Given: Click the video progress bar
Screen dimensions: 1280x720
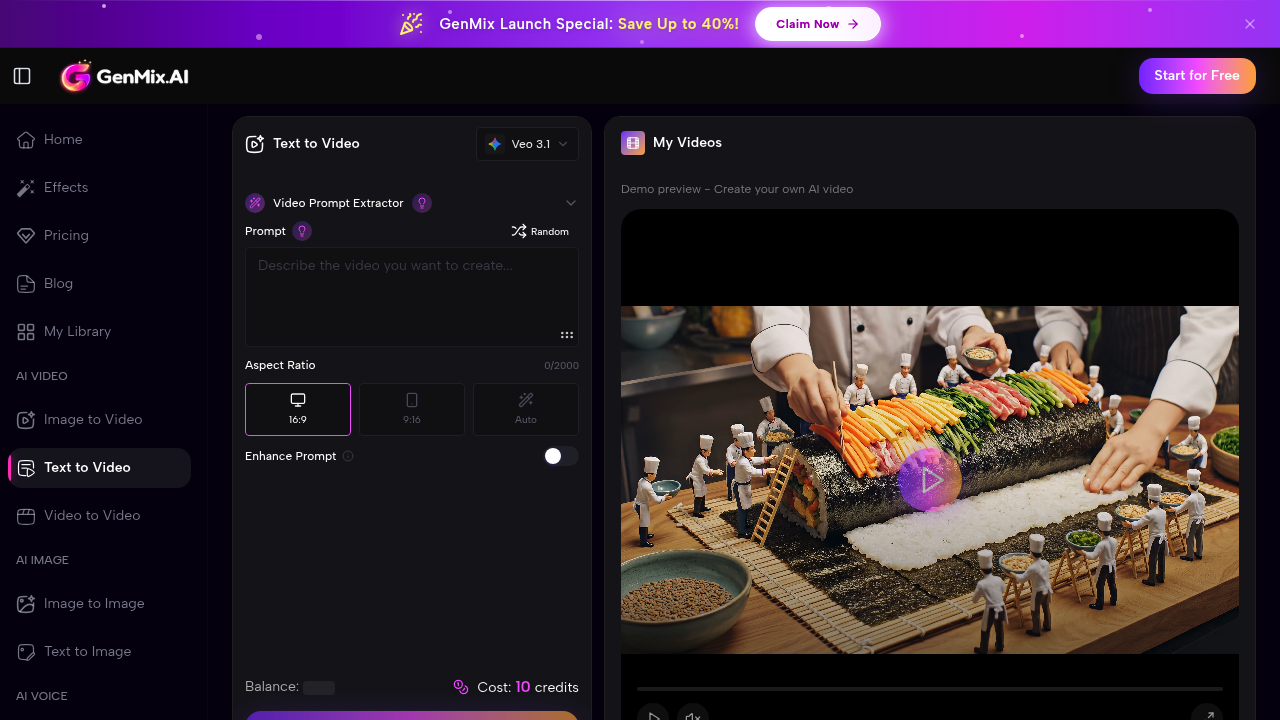Looking at the screenshot, I should (929, 687).
